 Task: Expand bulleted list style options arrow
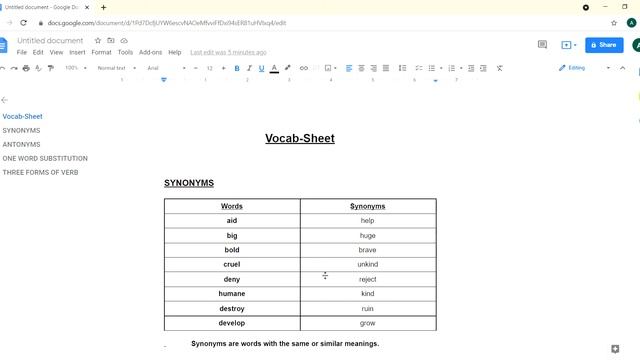(x=441, y=68)
